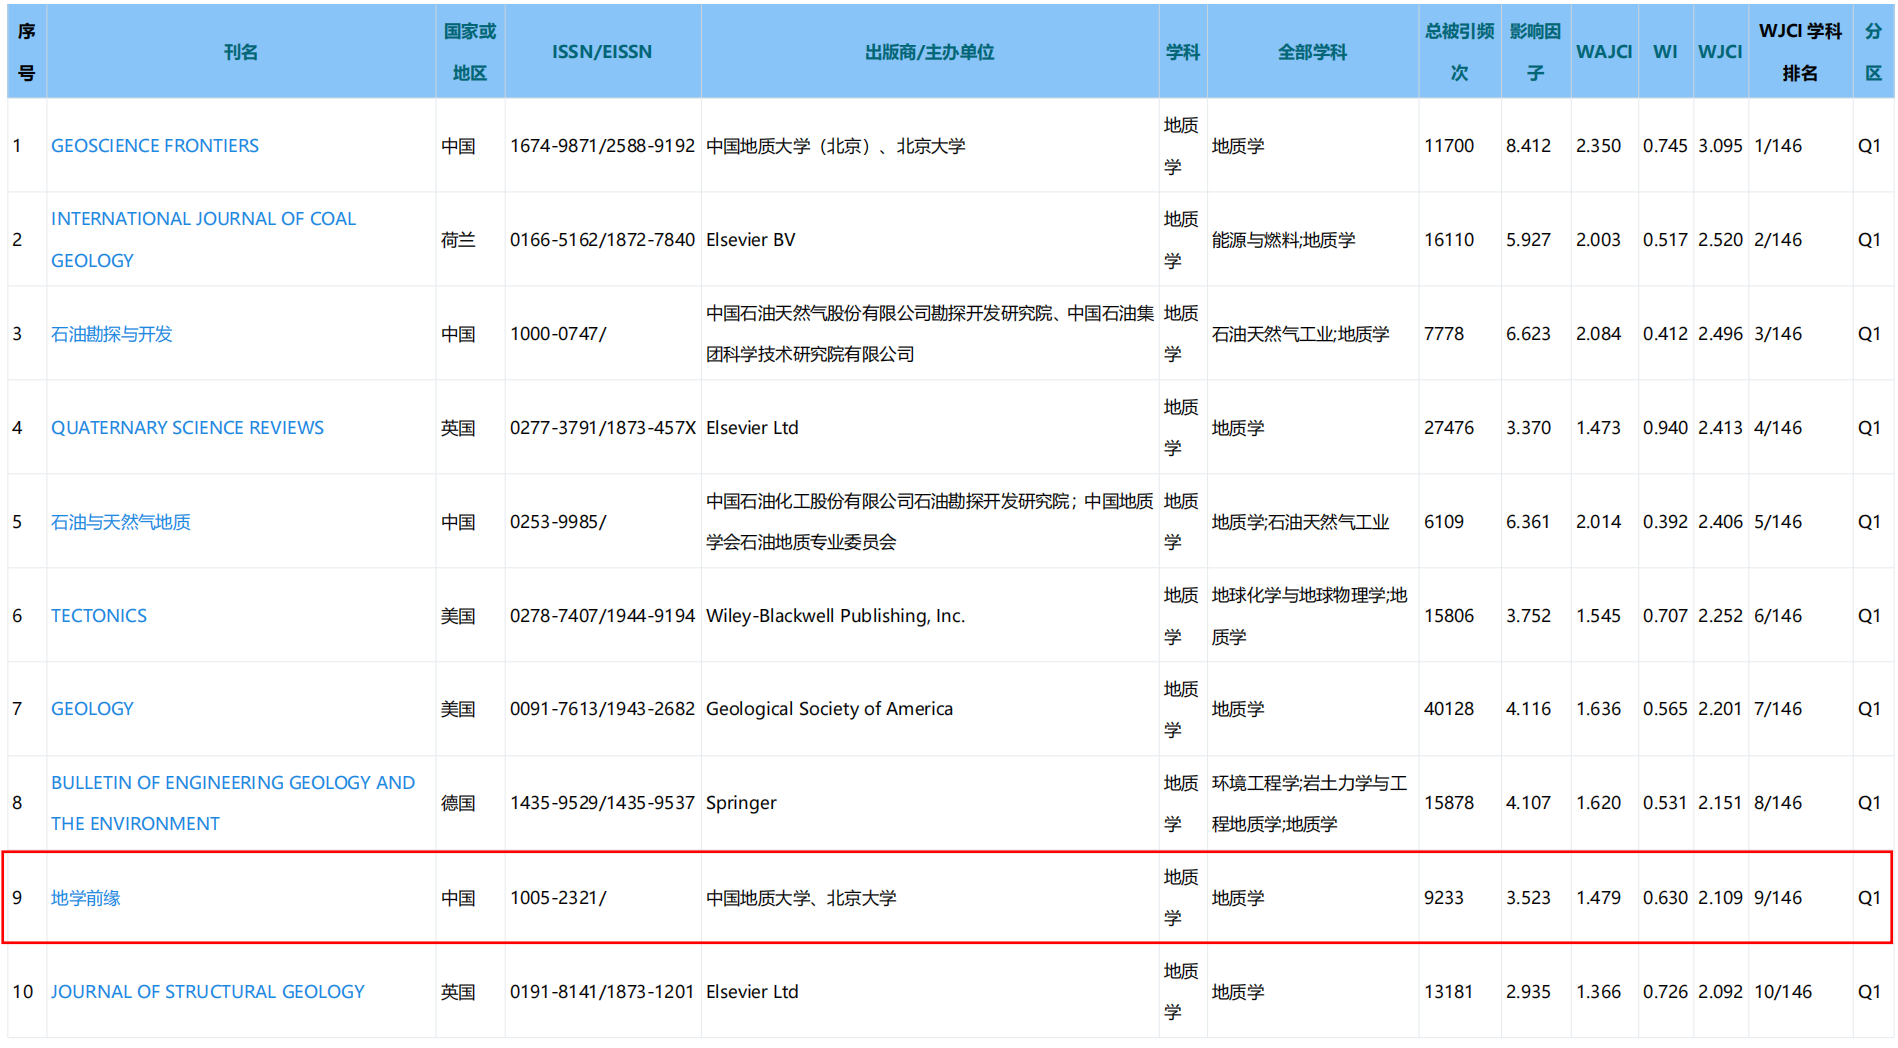Click the WAJCI column header
The height and width of the screenshot is (1048, 1898).
tap(1603, 52)
